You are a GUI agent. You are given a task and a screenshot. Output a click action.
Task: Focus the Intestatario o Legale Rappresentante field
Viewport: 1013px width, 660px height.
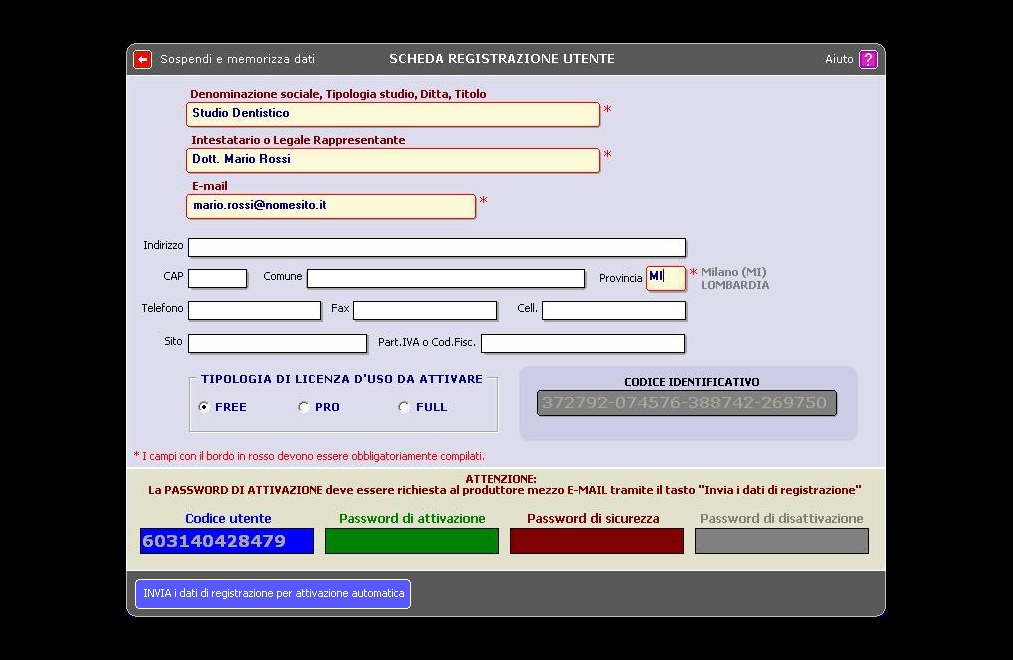pos(393,160)
